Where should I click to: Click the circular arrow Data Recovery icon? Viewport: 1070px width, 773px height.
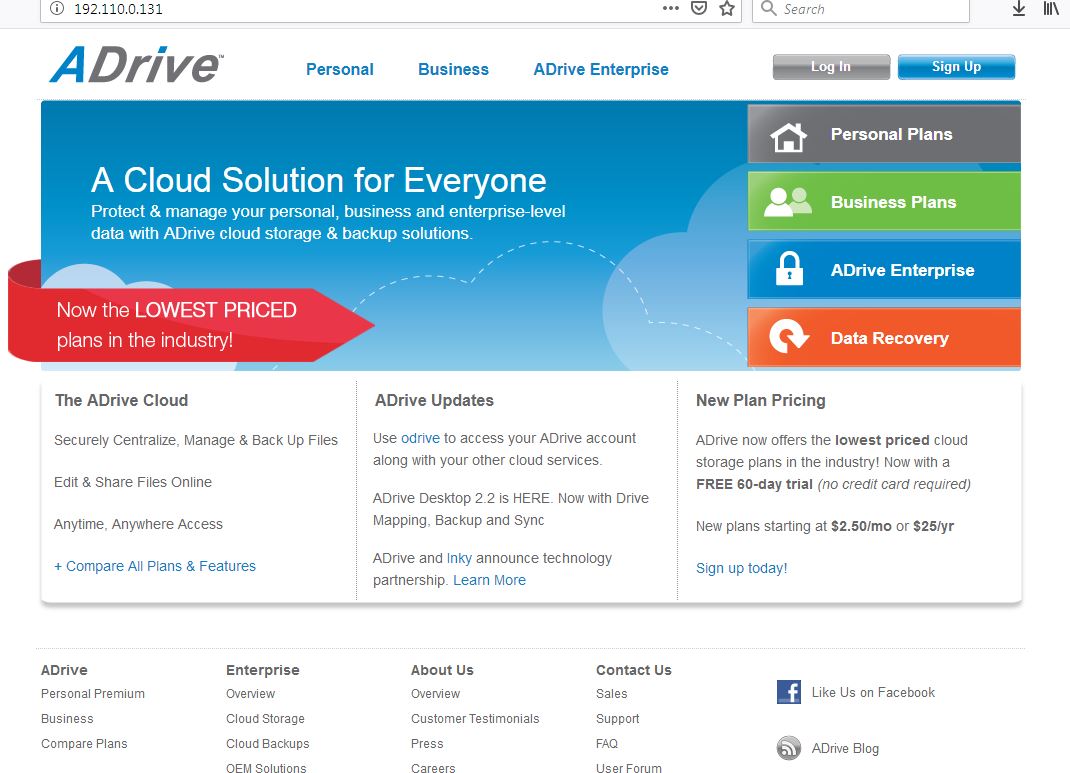[788, 336]
